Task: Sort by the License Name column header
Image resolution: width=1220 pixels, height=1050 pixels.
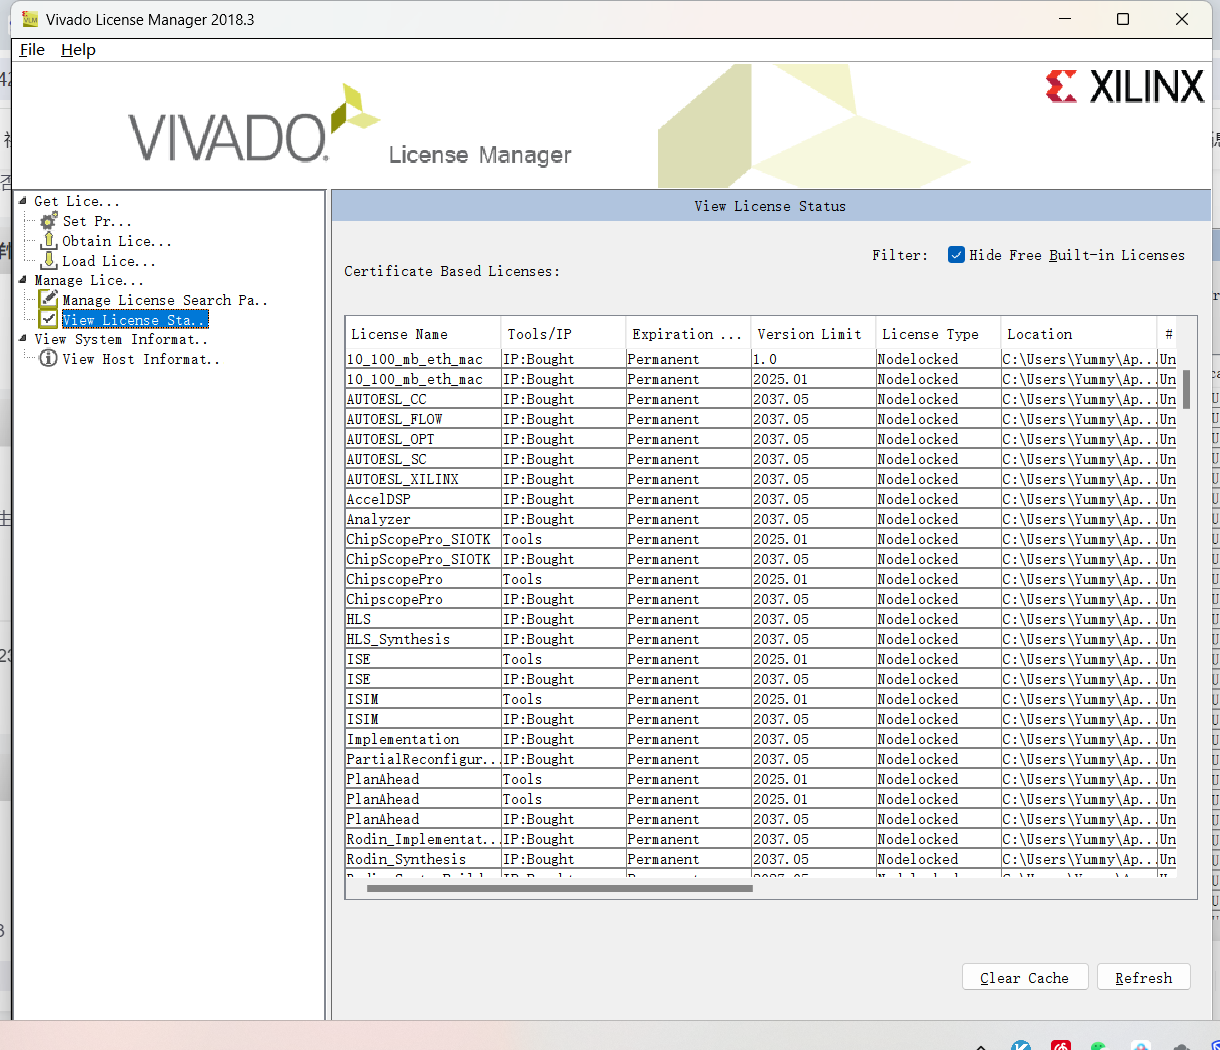Action: (x=423, y=334)
